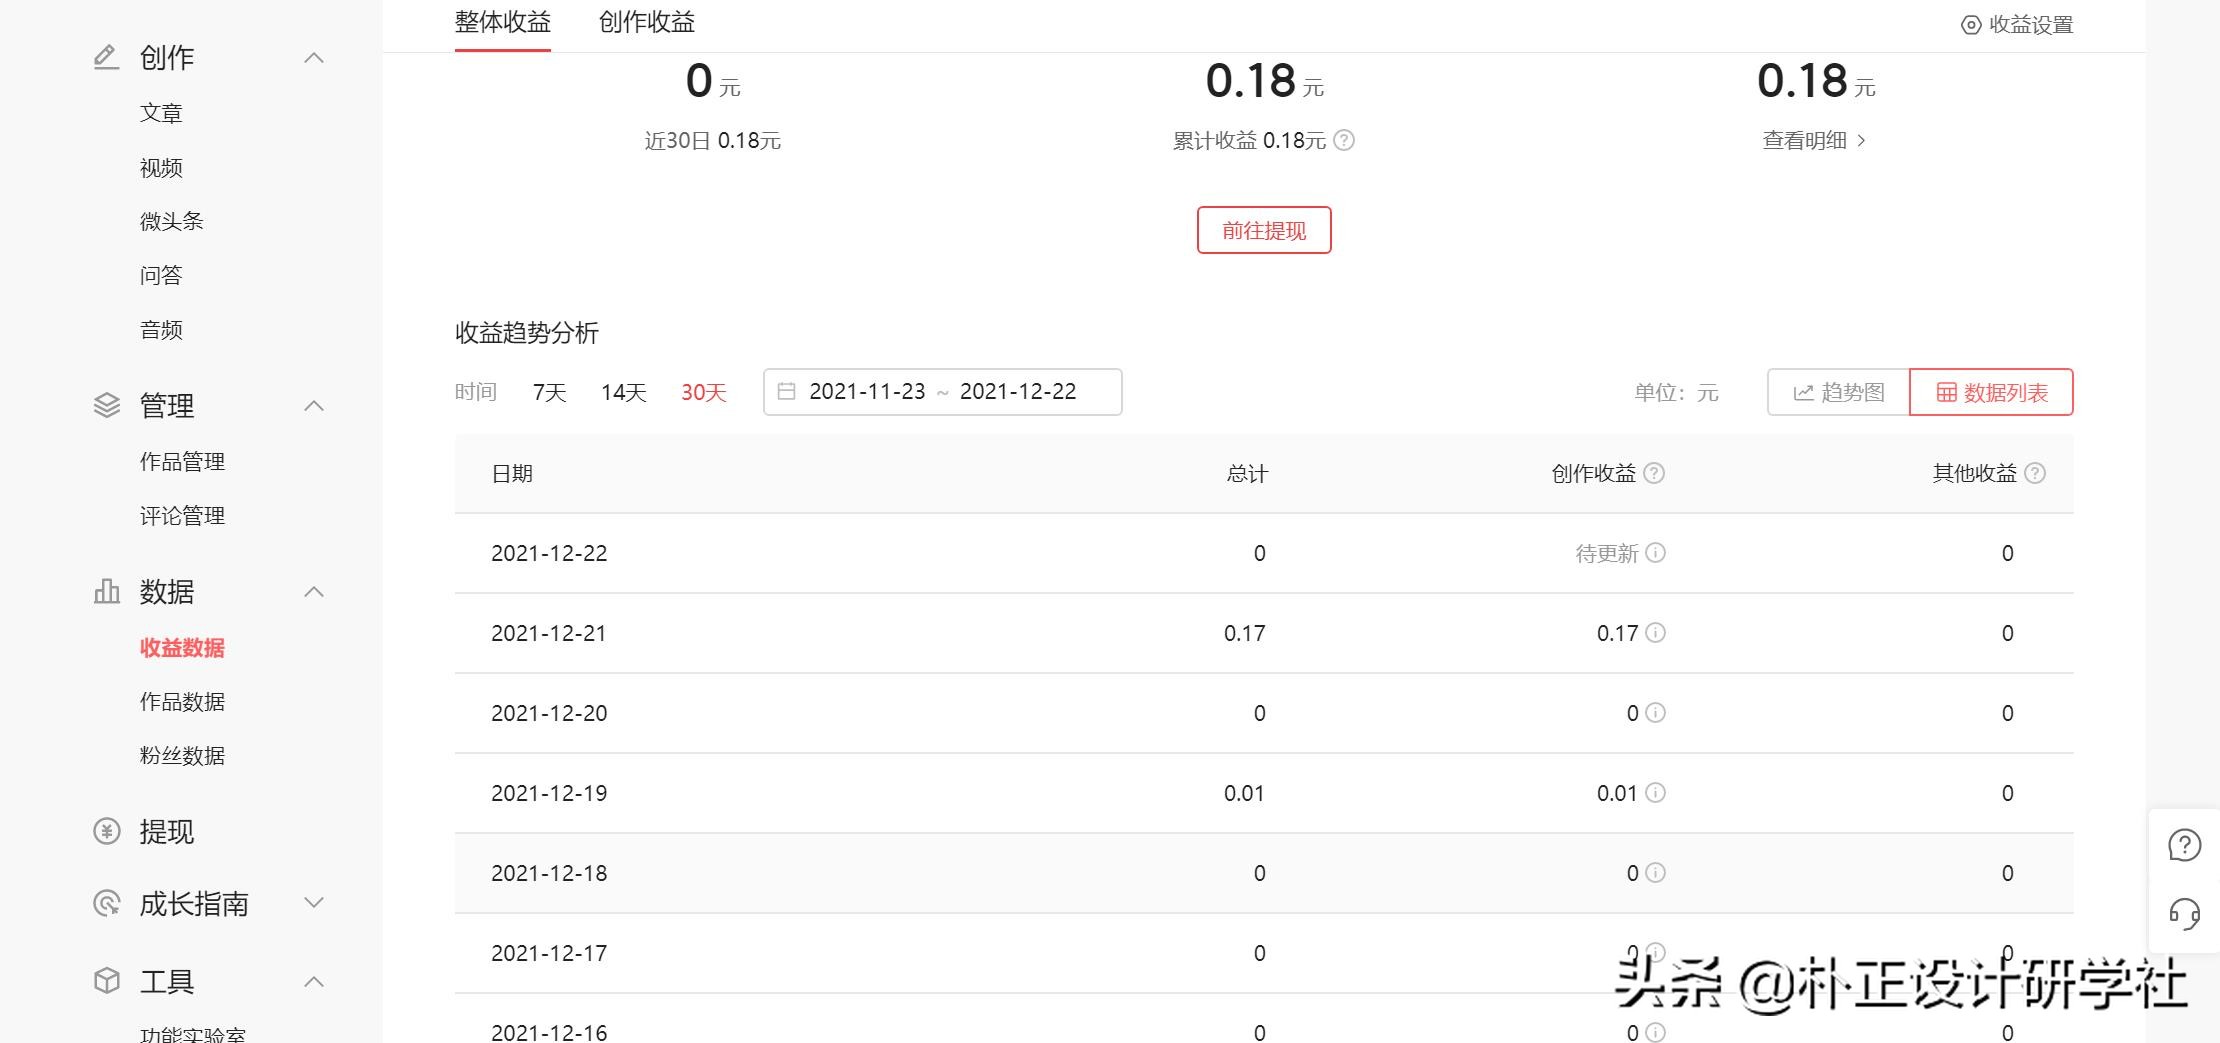Image resolution: width=2220 pixels, height=1043 pixels.
Task: Collapse the 管理 sidebar section
Action: (314, 406)
